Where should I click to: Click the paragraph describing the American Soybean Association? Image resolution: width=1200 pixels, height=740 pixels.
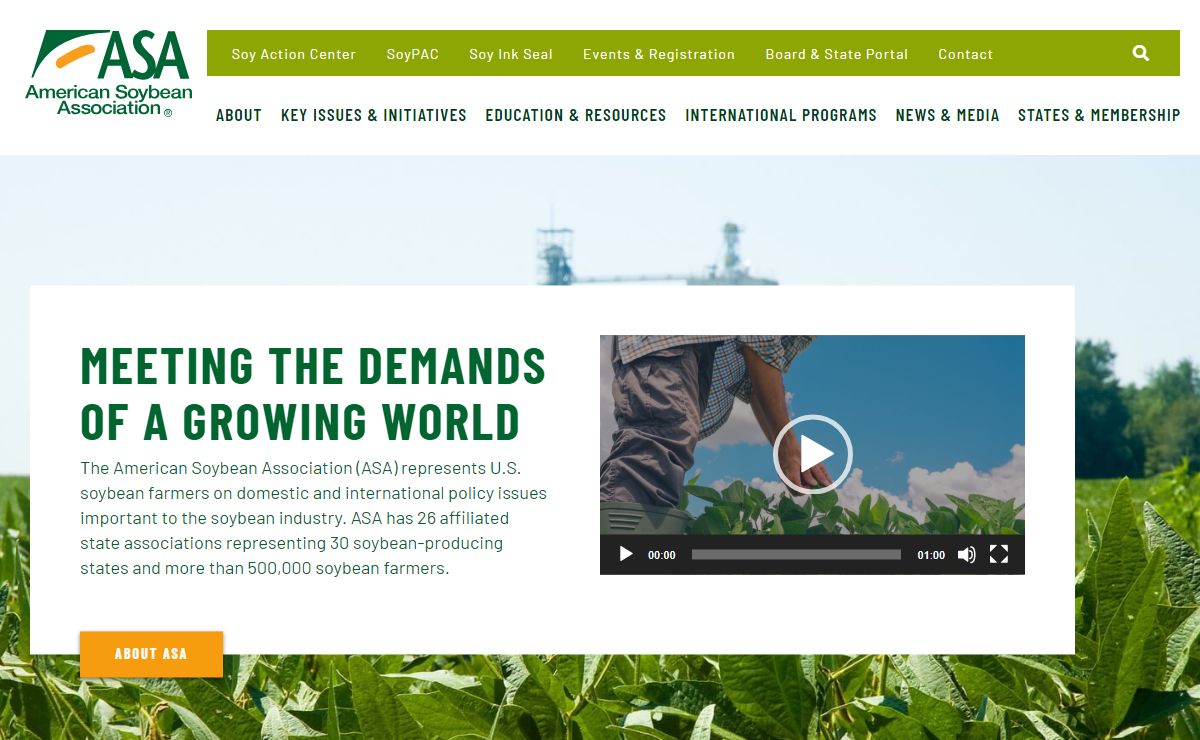[x=314, y=518]
